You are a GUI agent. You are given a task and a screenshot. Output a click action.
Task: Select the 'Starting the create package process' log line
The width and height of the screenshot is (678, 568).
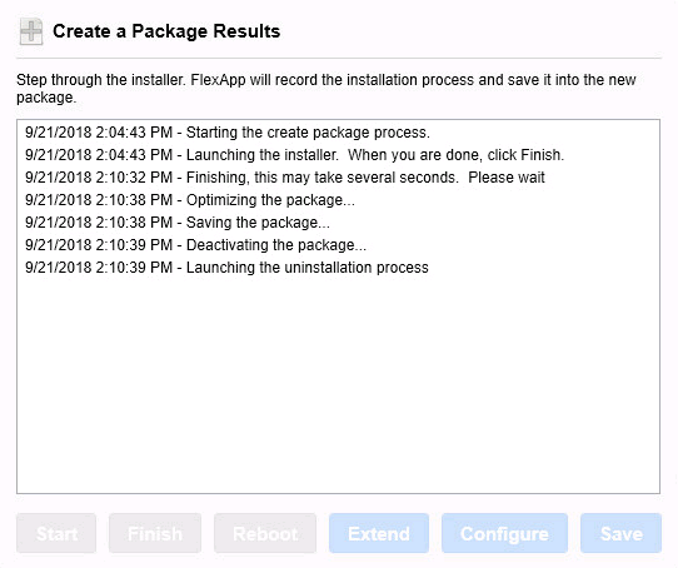(227, 132)
